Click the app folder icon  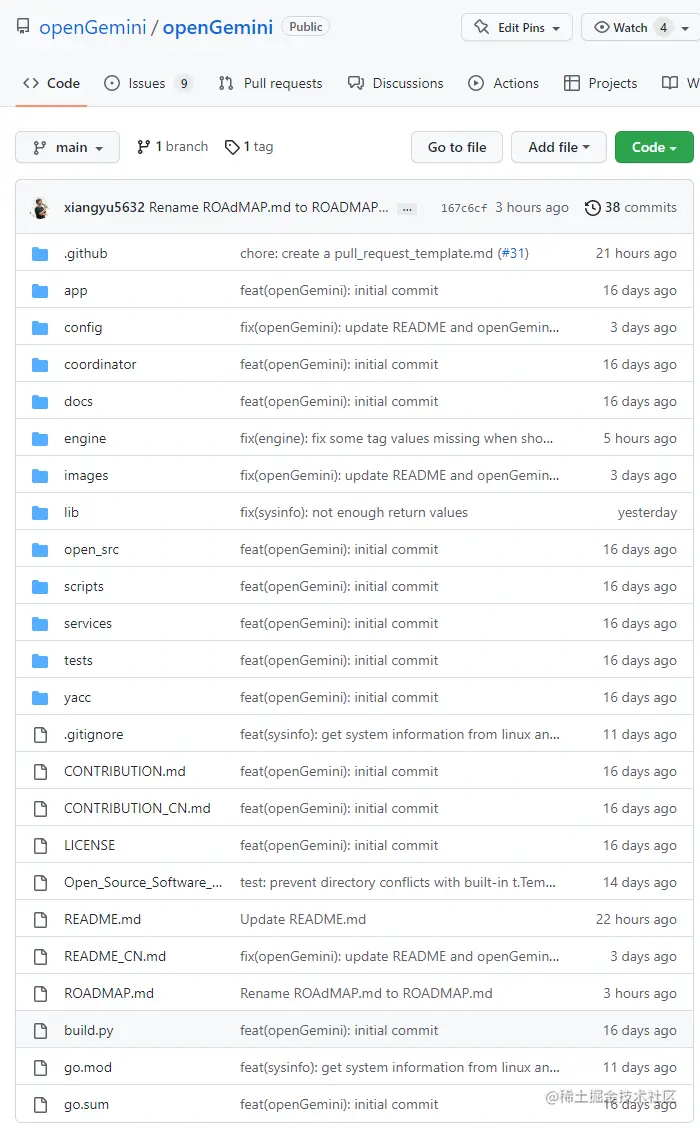tap(40, 291)
